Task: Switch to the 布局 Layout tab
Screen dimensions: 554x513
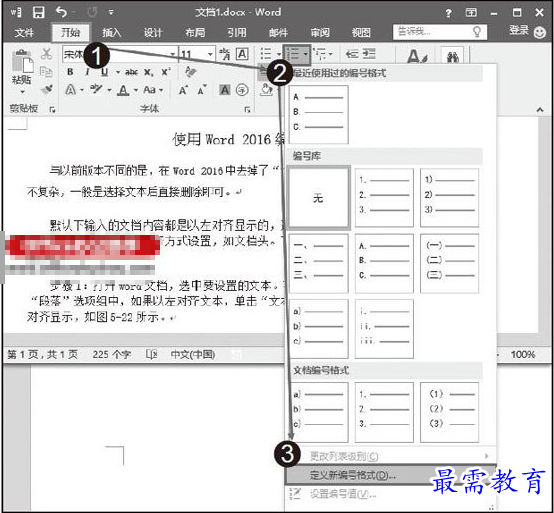Action: click(195, 33)
